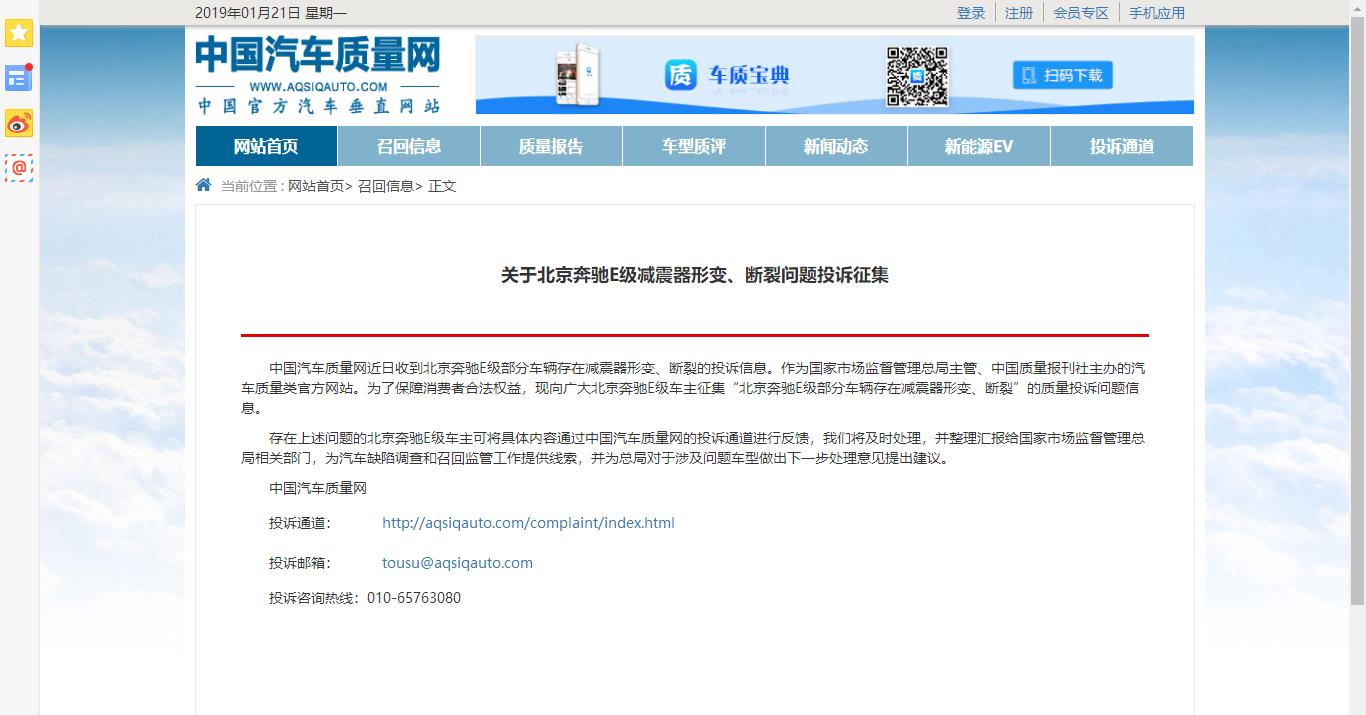Click the yellow star favorites icon
The width and height of the screenshot is (1366, 715).
point(19,33)
